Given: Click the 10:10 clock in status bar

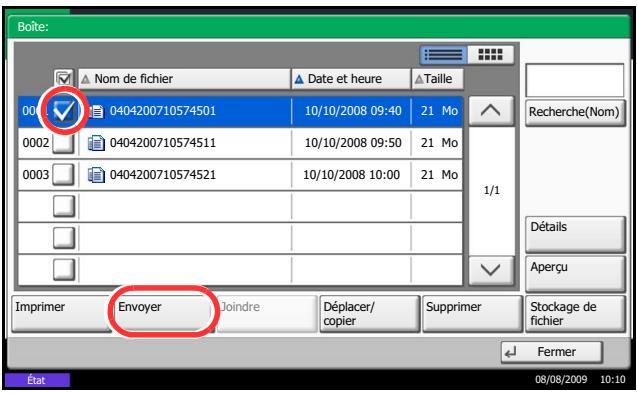Looking at the screenshot, I should (613, 380).
